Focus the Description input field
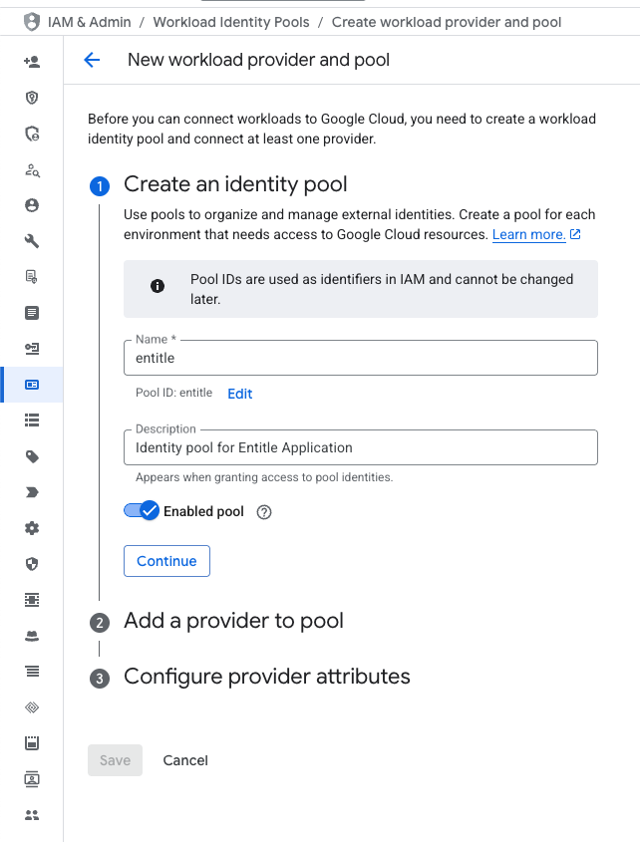Viewport: 640px width, 842px height. click(360, 447)
